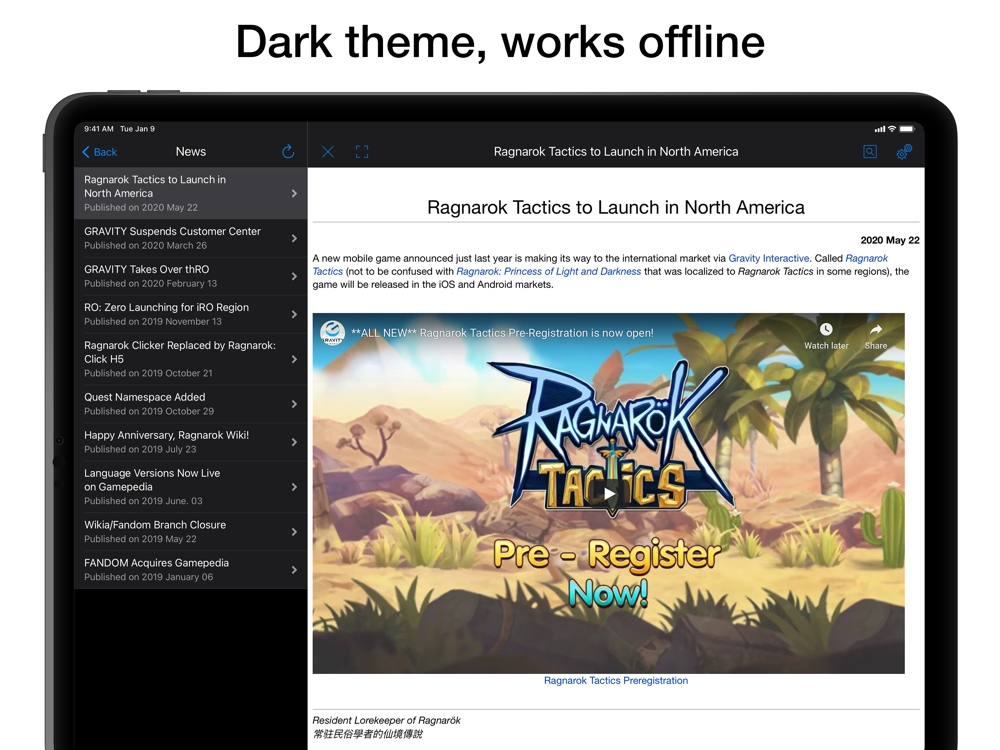Click the cellular signal icon in status bar

coord(879,129)
